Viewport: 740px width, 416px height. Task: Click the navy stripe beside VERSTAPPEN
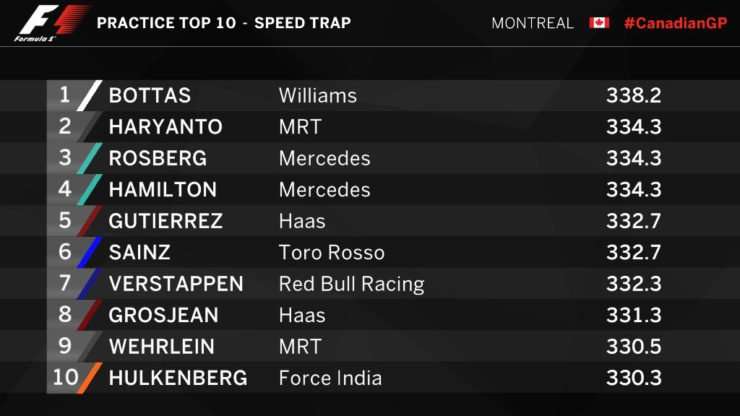pyautogui.click(x=89, y=284)
